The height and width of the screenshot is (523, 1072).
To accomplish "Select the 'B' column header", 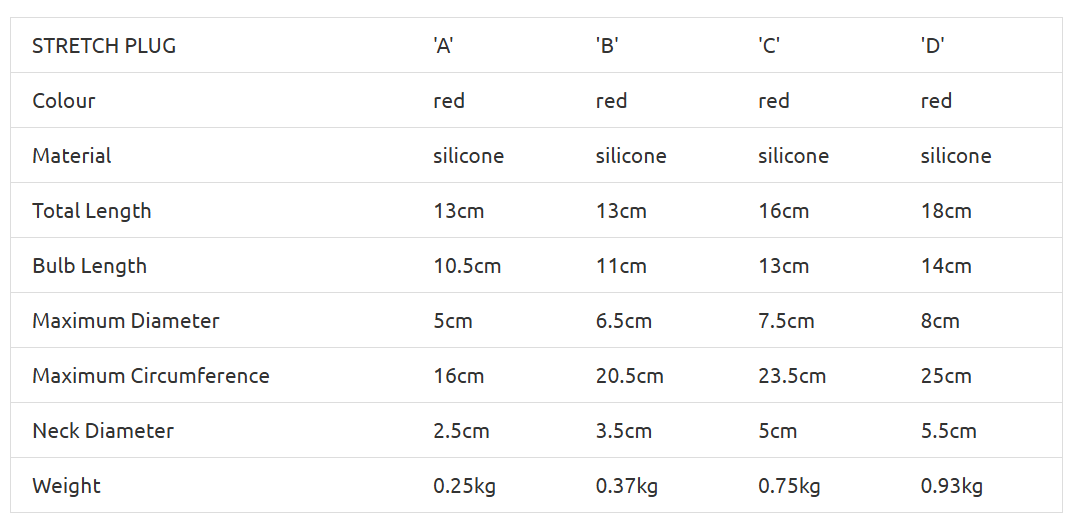I will click(607, 46).
